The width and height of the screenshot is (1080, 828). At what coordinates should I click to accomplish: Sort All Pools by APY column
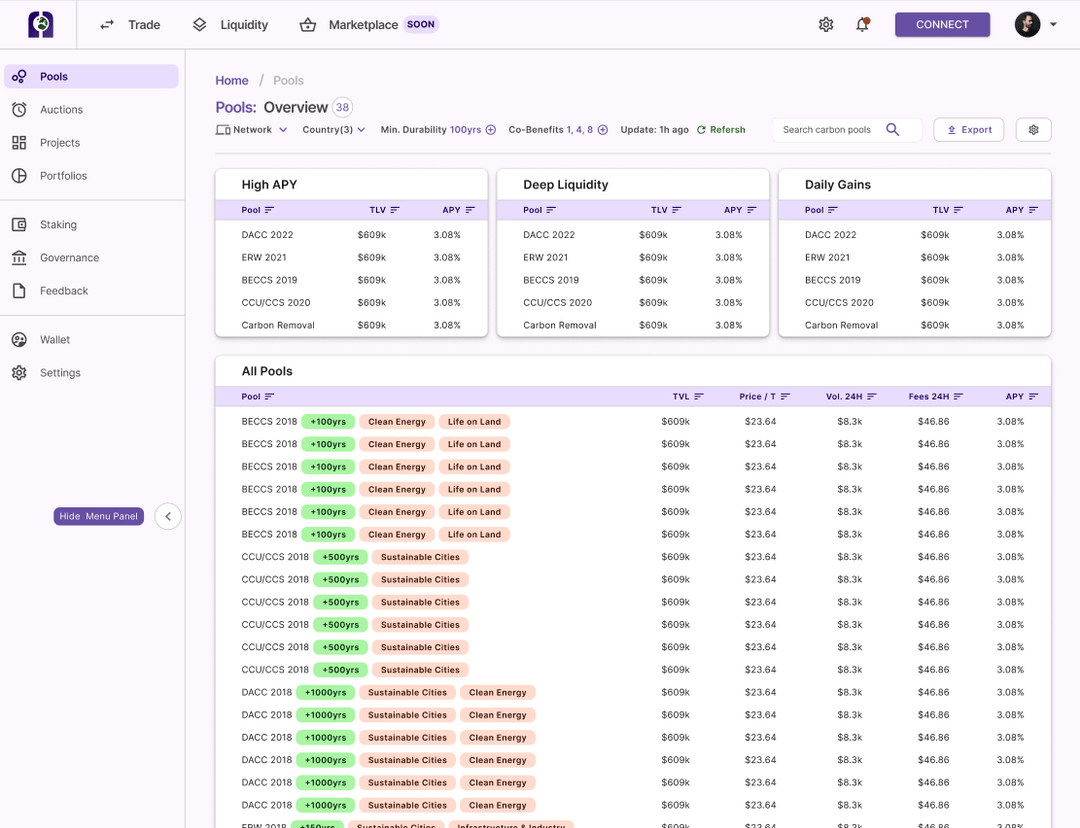(x=1022, y=397)
